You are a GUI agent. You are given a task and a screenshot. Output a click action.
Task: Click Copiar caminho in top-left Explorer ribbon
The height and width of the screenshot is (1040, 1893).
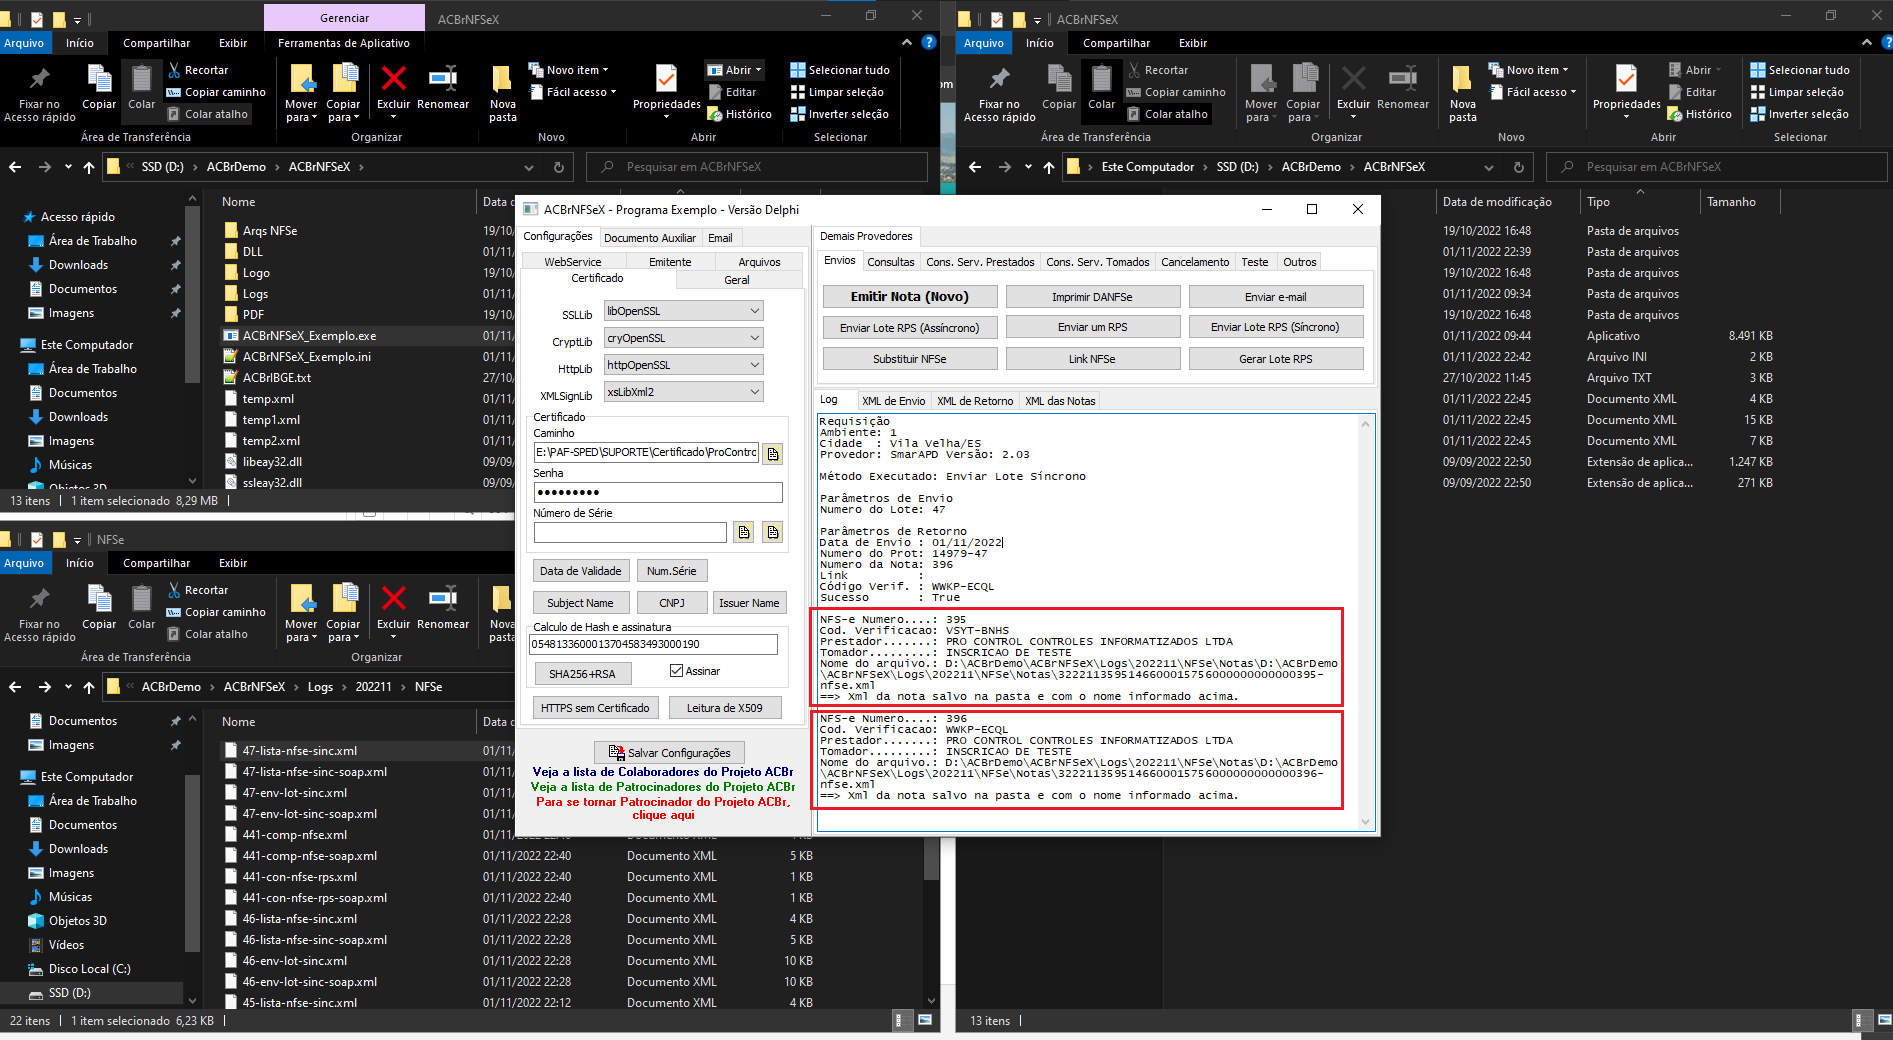coord(216,92)
